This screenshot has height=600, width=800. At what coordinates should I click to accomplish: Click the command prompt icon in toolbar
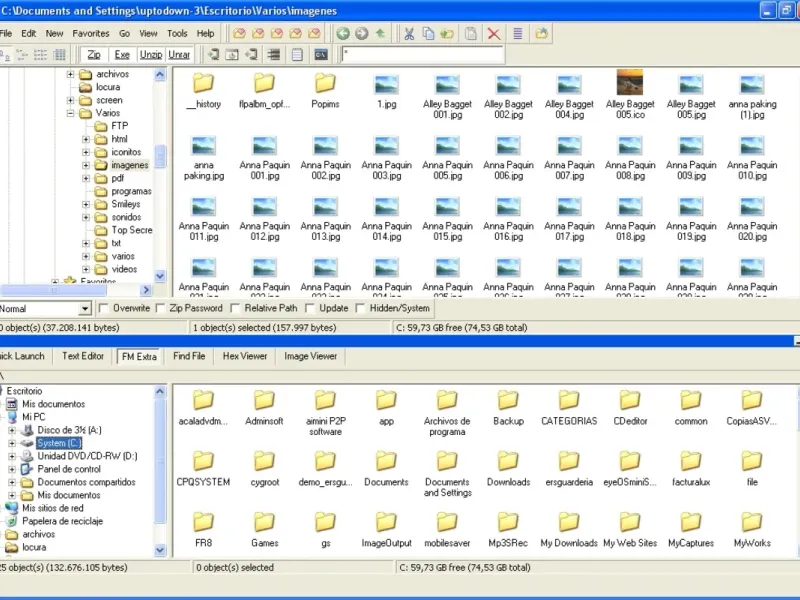point(321,54)
